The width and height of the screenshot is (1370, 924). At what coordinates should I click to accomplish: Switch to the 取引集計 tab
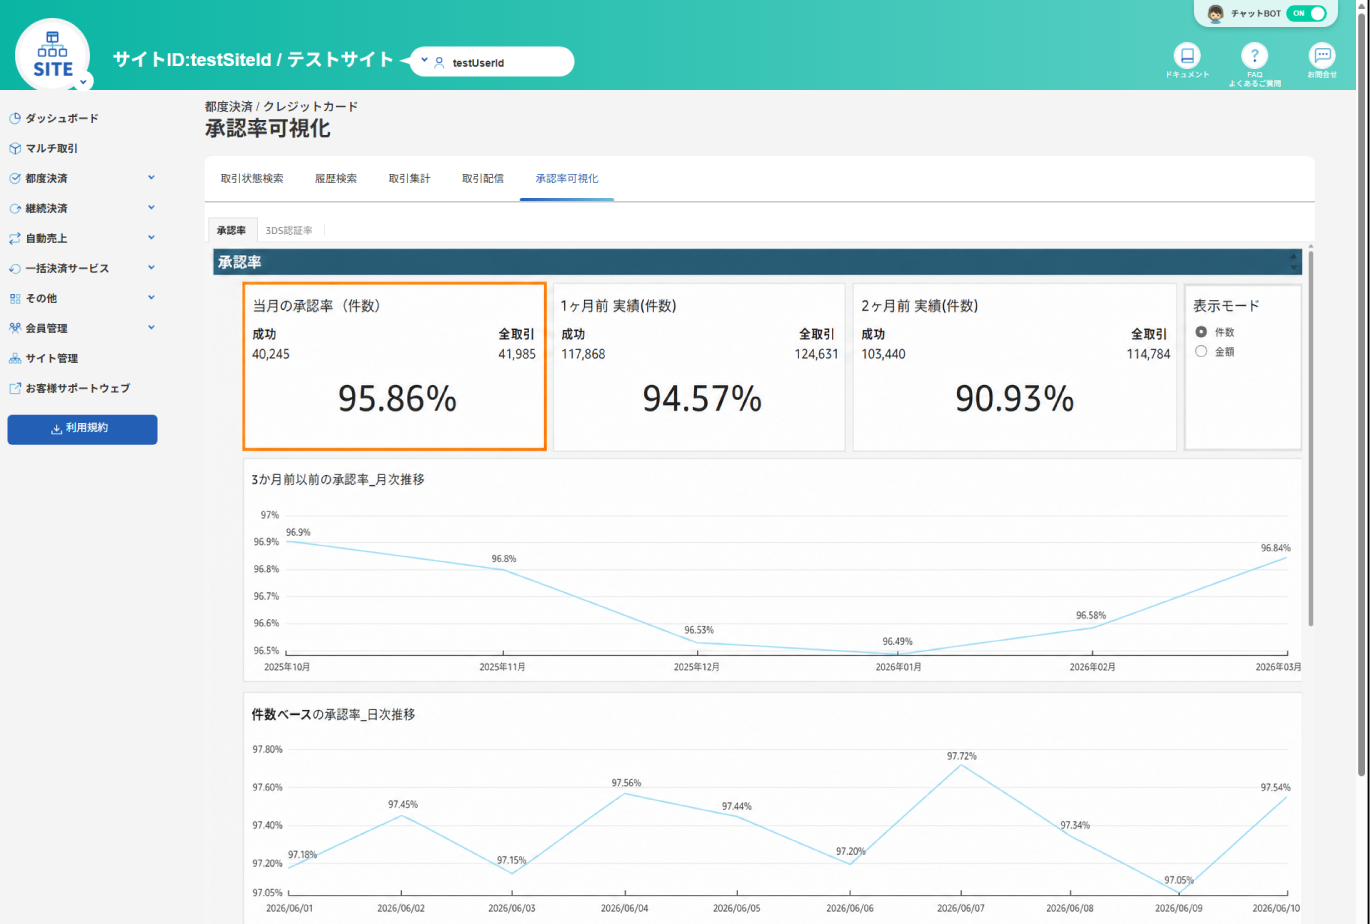pyautogui.click(x=410, y=178)
